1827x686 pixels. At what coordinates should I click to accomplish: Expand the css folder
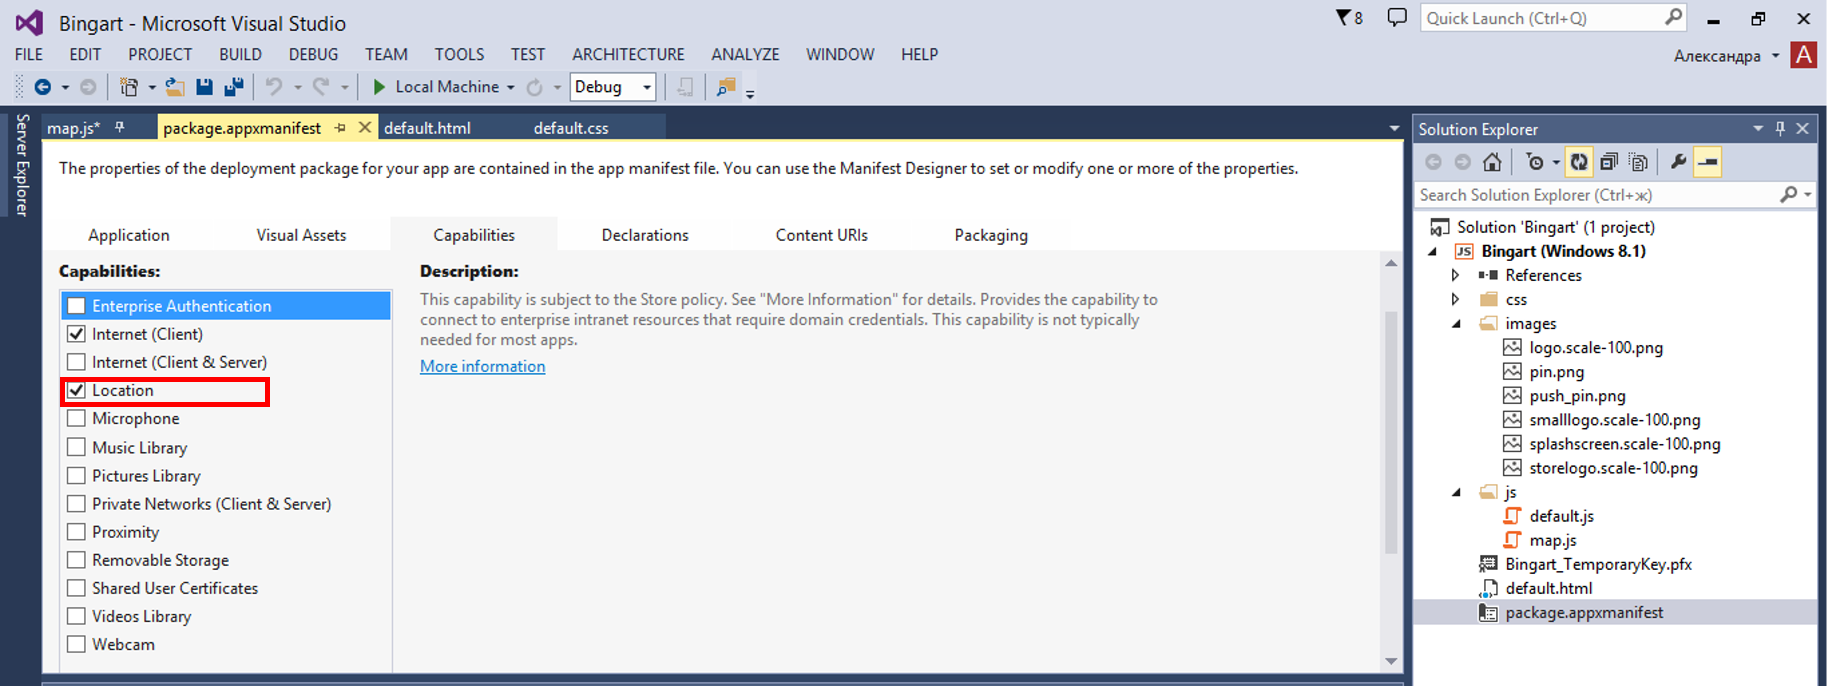(x=1456, y=299)
